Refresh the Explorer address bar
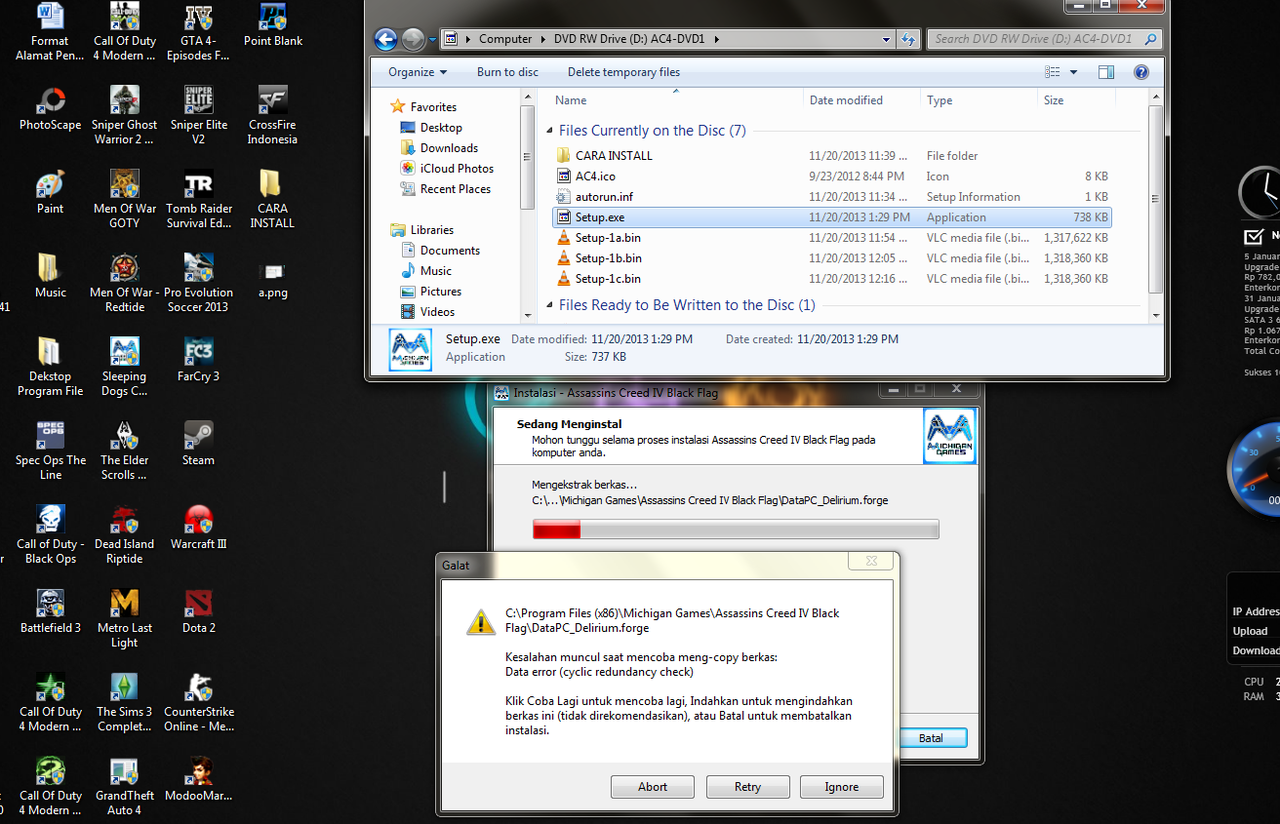 908,40
